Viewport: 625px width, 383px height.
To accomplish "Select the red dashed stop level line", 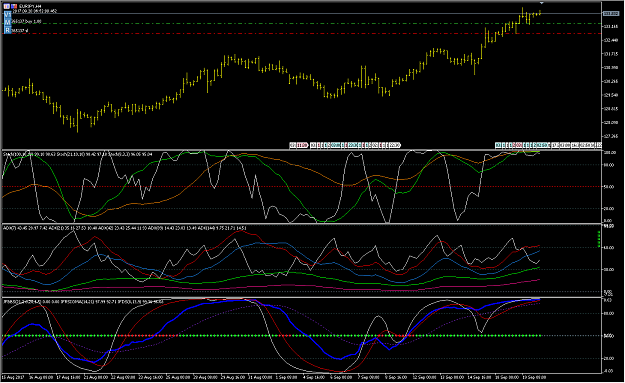I will coord(303,33).
